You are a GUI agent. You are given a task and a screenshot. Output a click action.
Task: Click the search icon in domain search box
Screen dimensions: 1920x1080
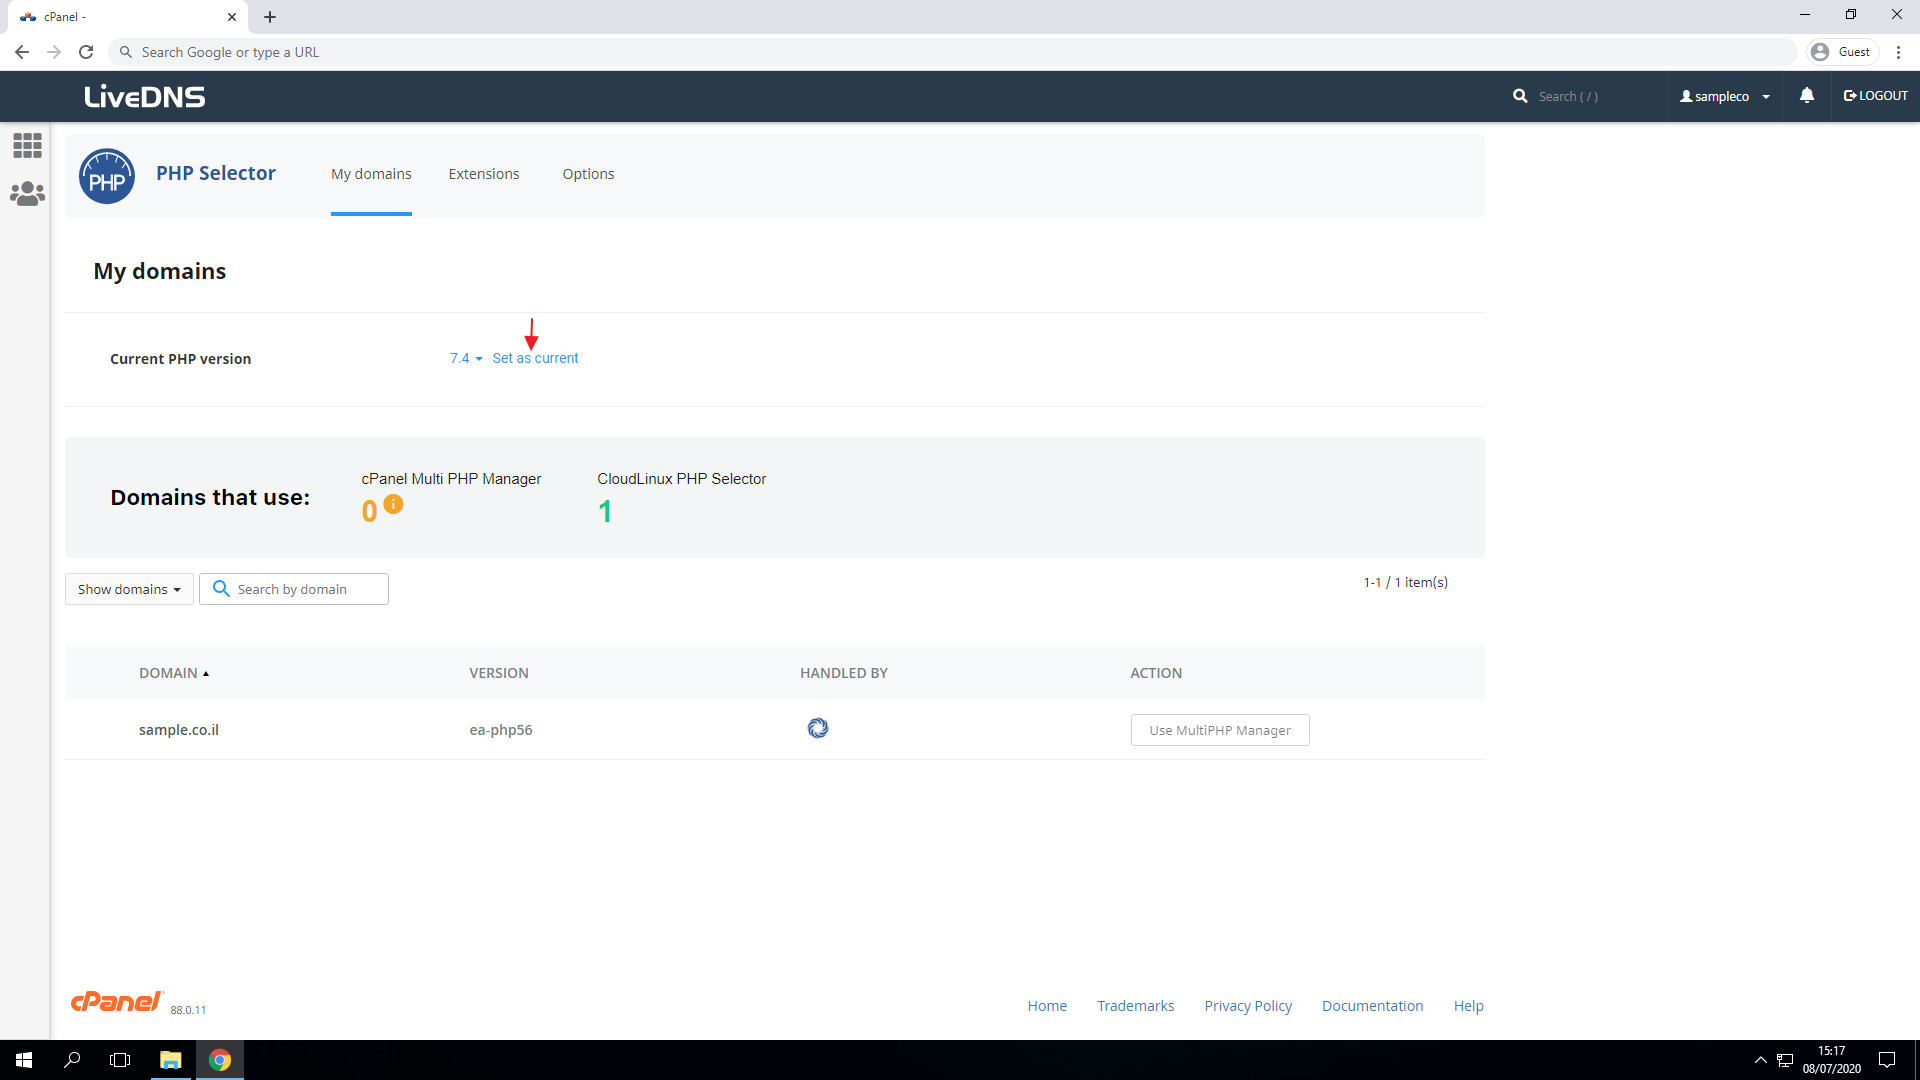coord(221,589)
